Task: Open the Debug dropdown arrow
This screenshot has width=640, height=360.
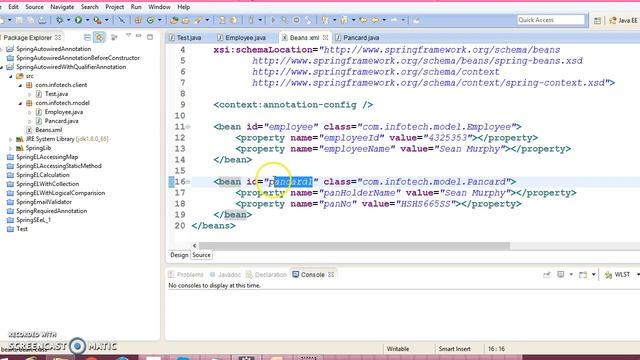Action: pyautogui.click(x=68, y=20)
